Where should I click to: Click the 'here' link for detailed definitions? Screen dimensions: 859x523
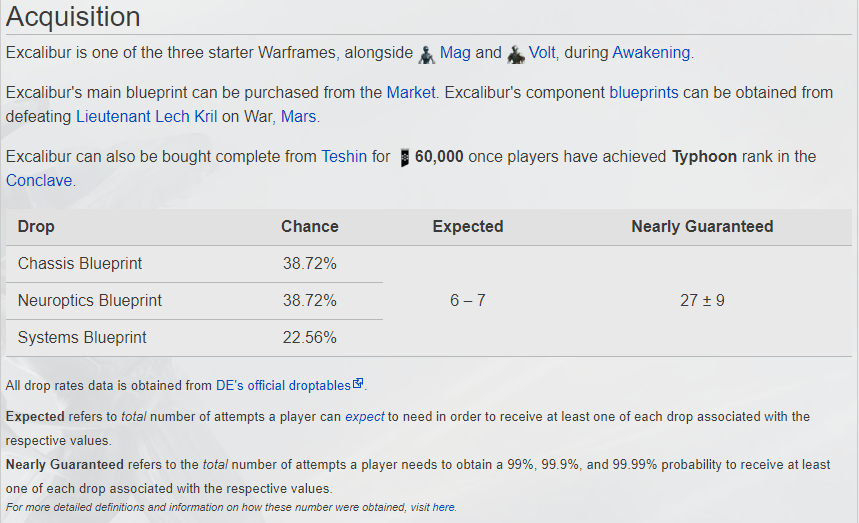click(x=443, y=507)
